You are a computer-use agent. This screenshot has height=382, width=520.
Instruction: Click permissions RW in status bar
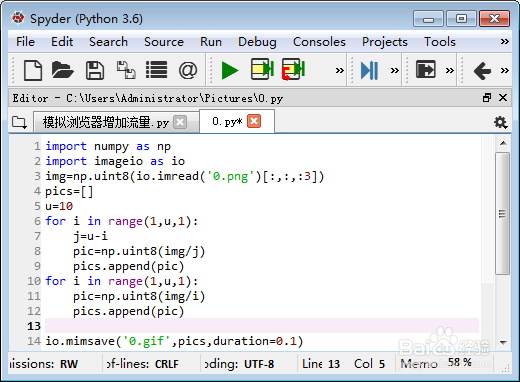tap(43, 364)
